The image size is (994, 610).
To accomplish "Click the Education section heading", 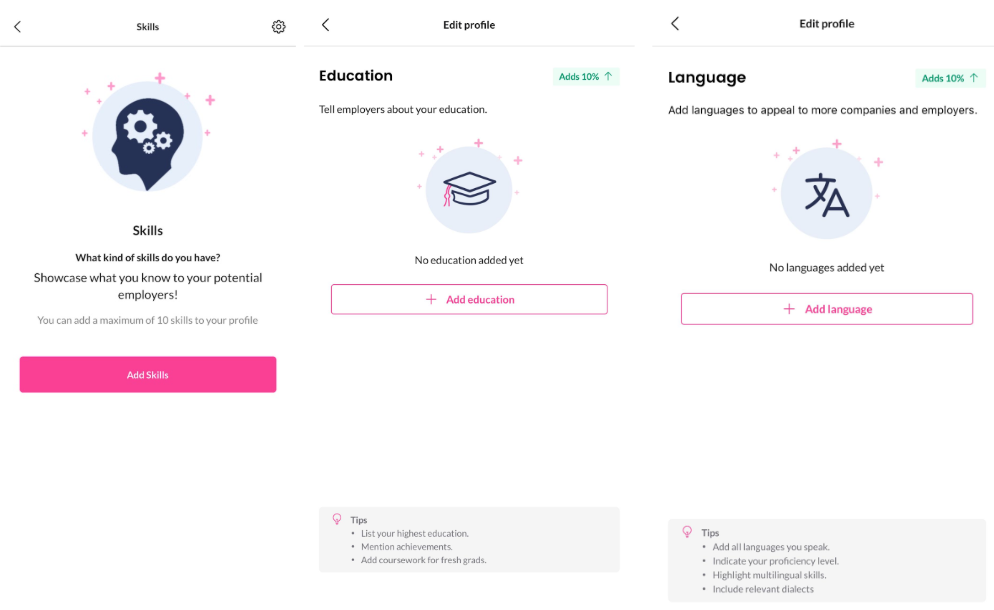I will point(356,76).
